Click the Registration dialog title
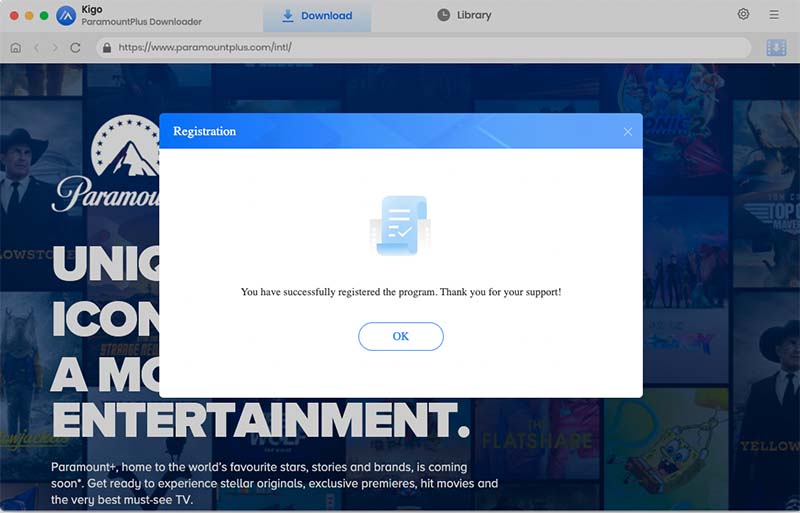The height and width of the screenshot is (513, 800). point(205,131)
